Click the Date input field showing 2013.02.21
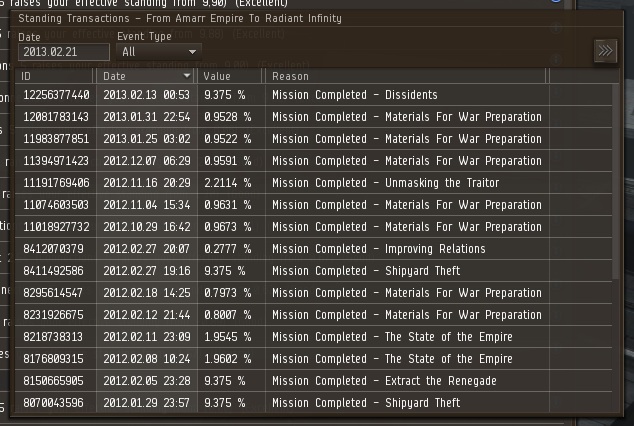This screenshot has height=426, width=634. tap(63, 52)
